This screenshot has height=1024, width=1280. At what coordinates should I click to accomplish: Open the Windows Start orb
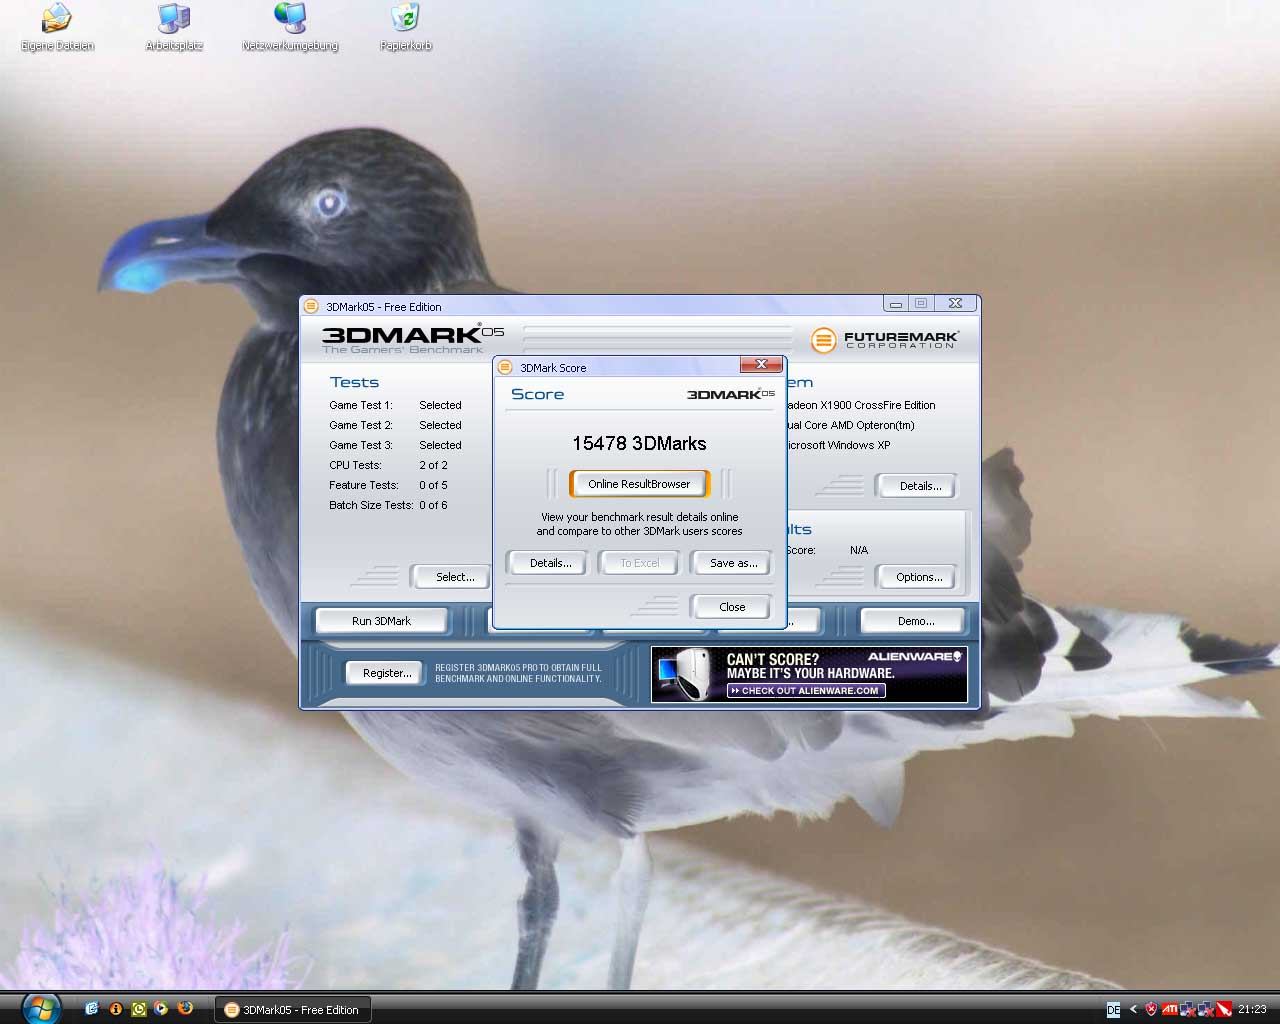(x=41, y=1008)
